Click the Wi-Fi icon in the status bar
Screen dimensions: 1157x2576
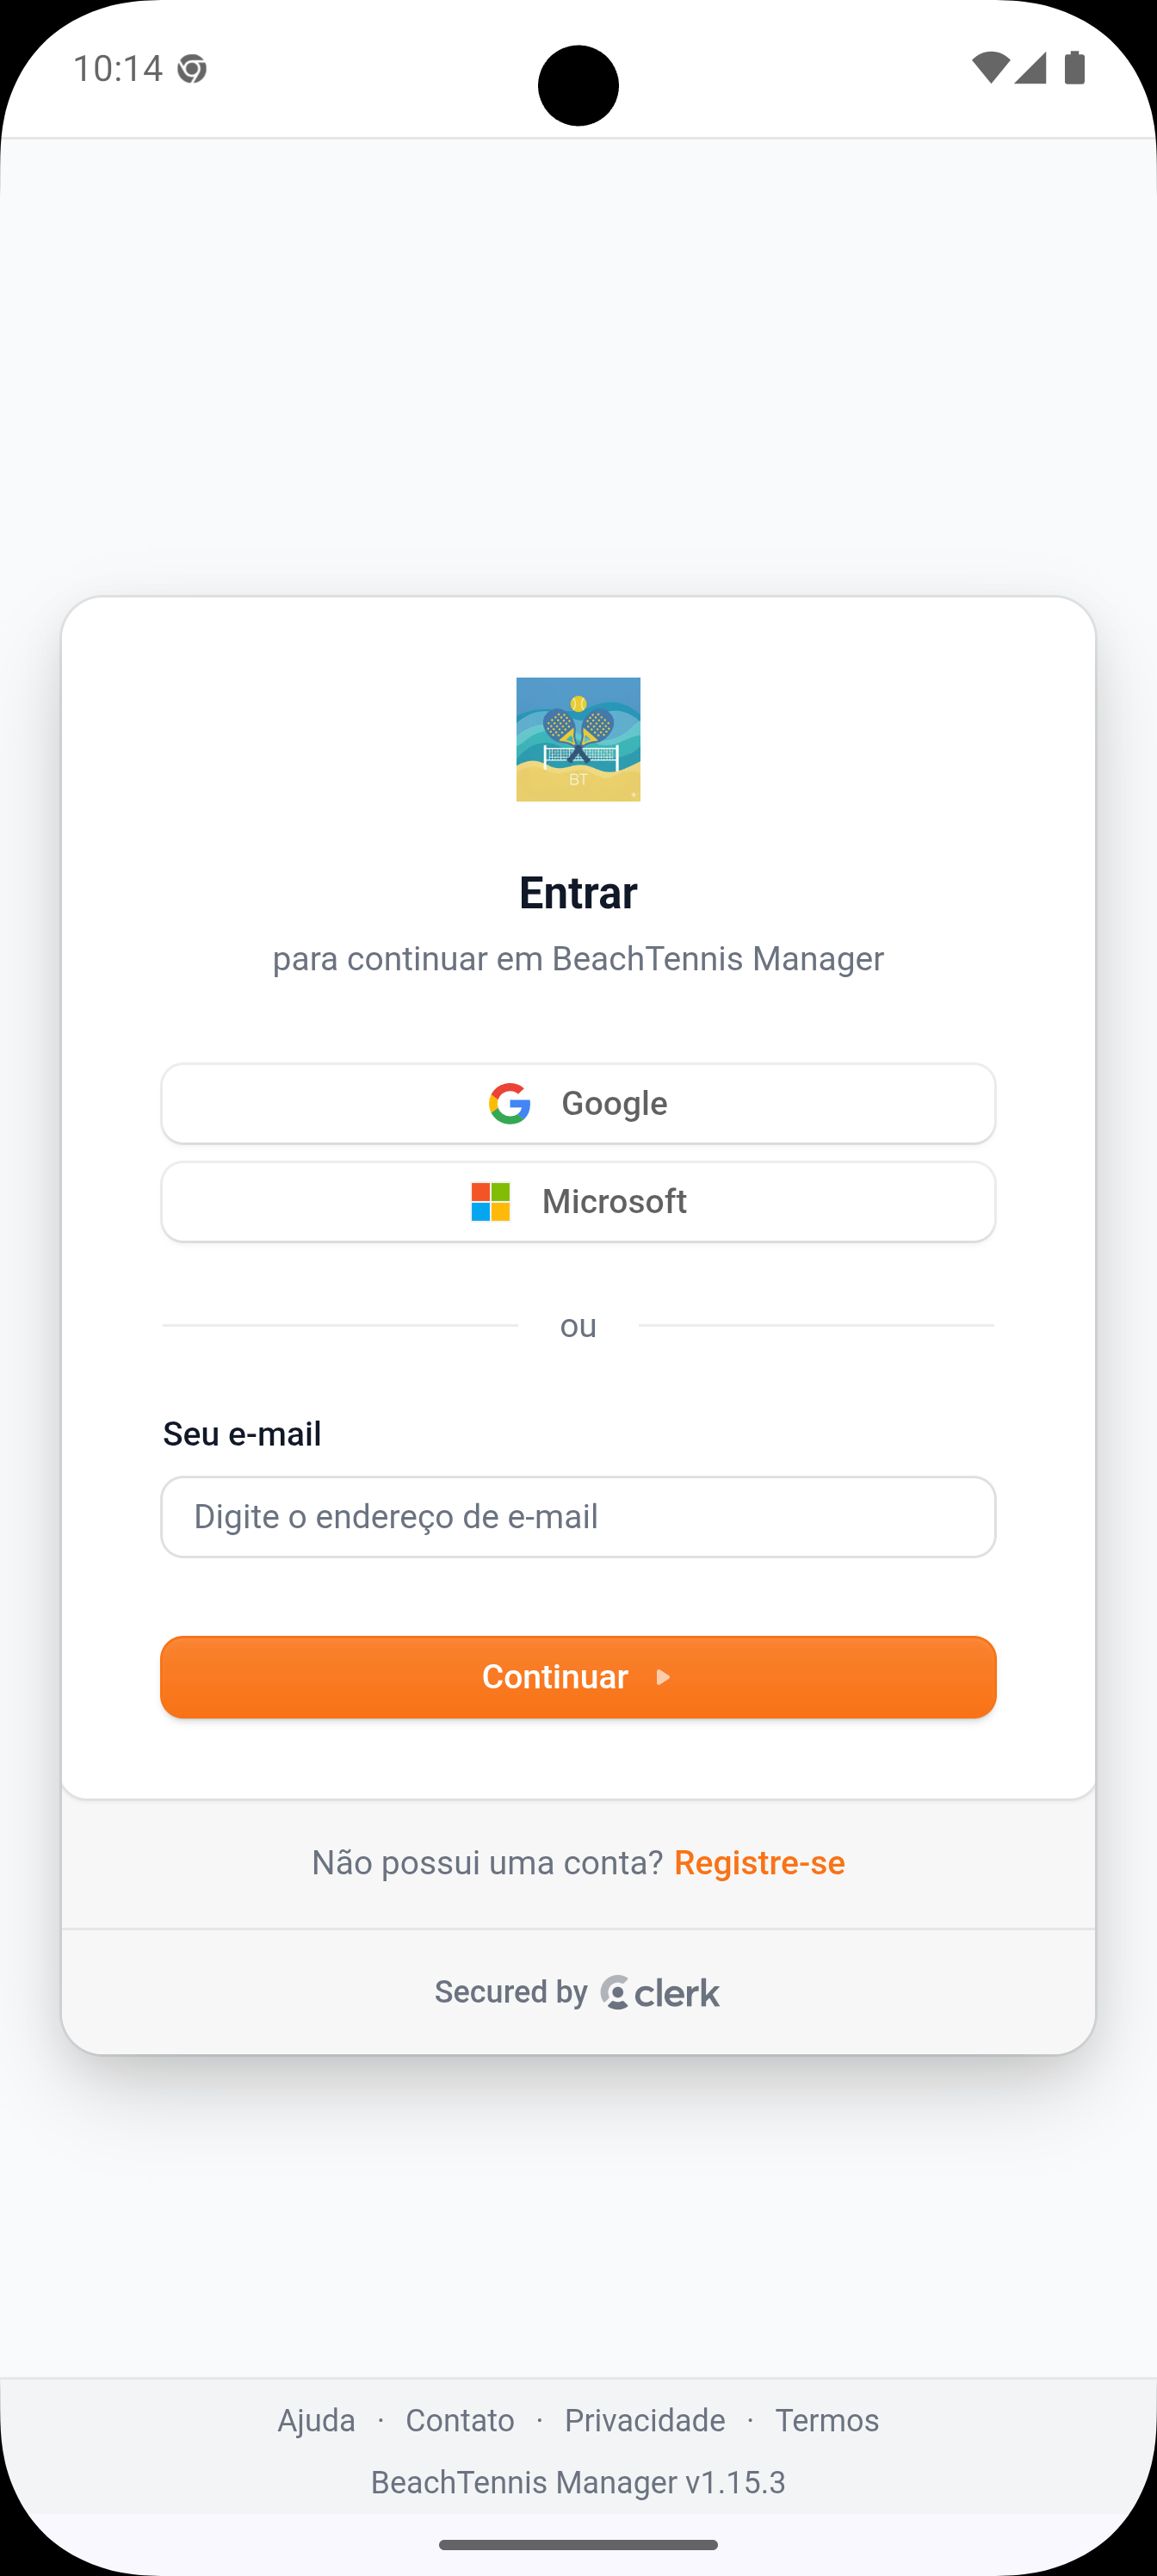click(x=990, y=67)
